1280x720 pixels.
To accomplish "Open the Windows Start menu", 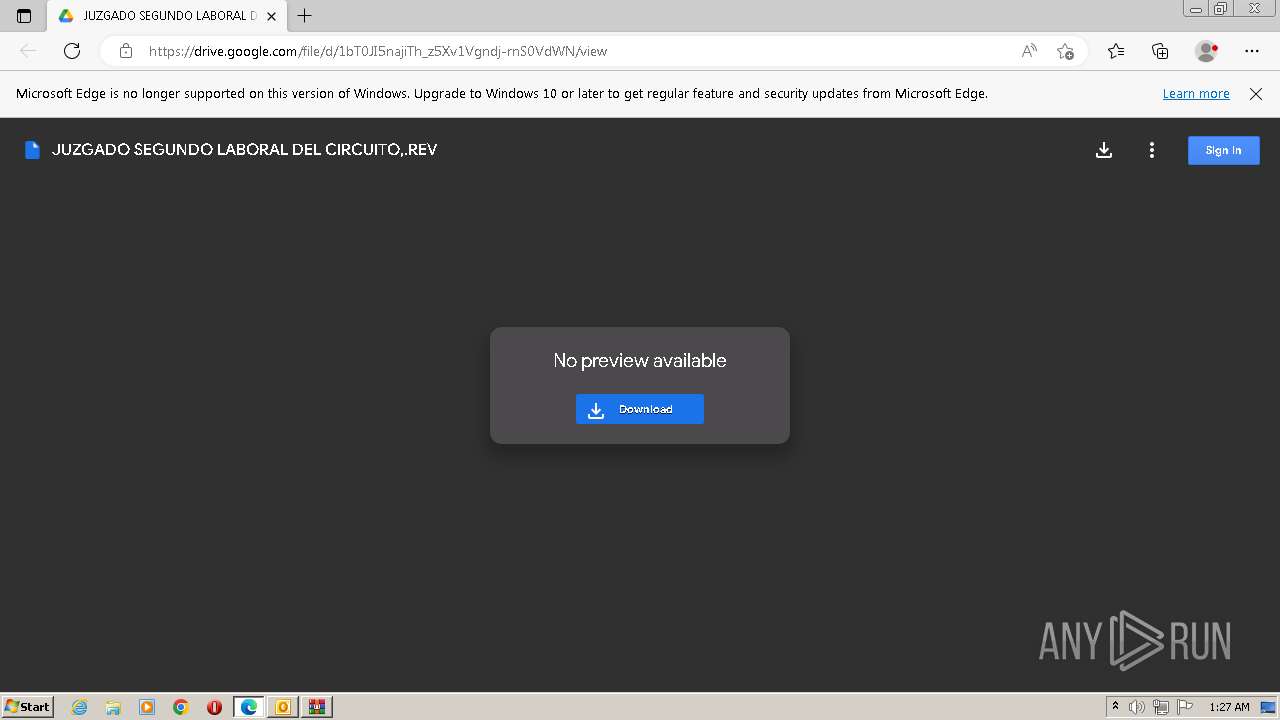I will (x=28, y=706).
